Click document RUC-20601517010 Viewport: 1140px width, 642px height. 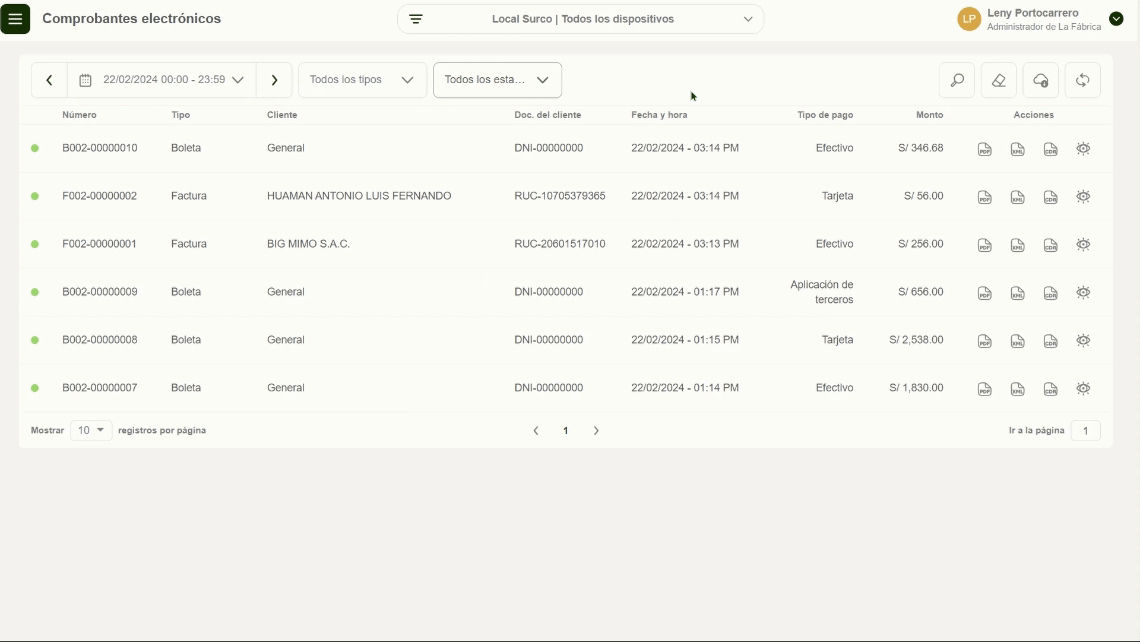tap(560, 244)
